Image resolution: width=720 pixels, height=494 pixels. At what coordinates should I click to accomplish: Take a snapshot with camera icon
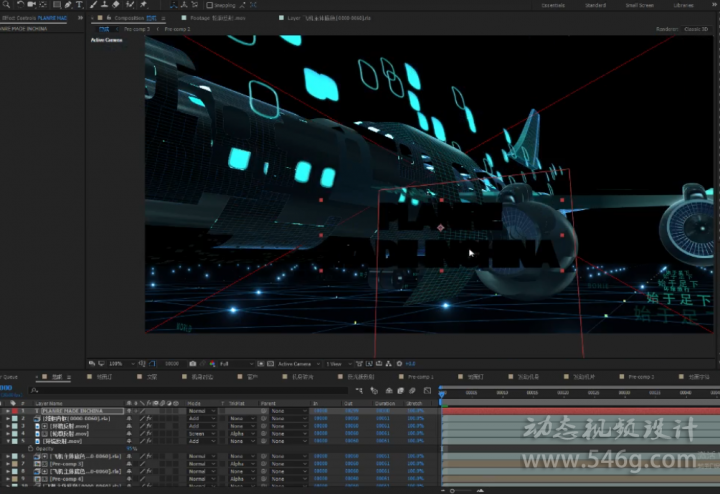click(x=193, y=364)
